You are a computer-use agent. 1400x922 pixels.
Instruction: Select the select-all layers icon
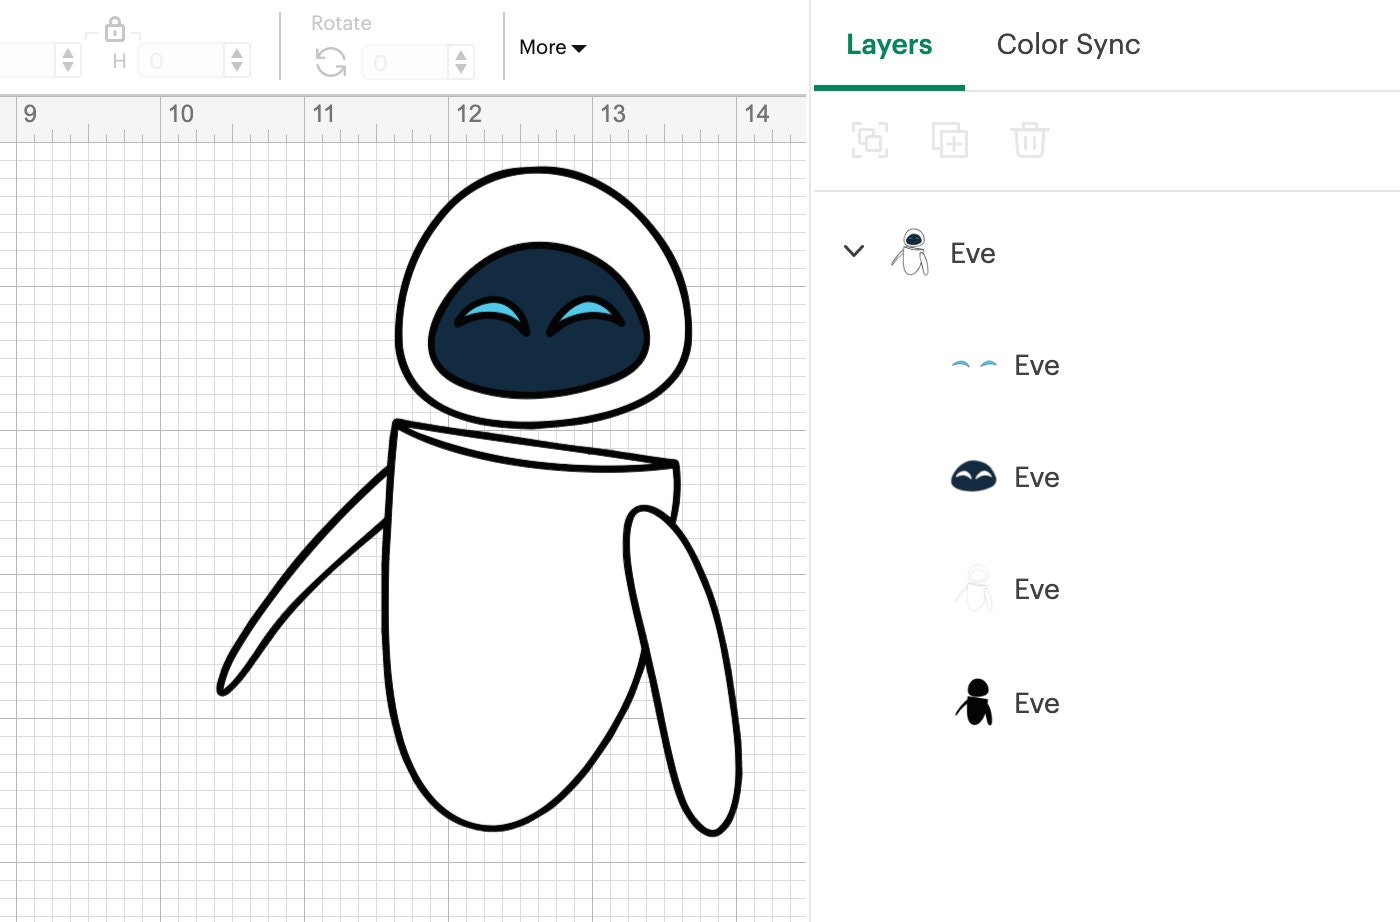coord(869,140)
